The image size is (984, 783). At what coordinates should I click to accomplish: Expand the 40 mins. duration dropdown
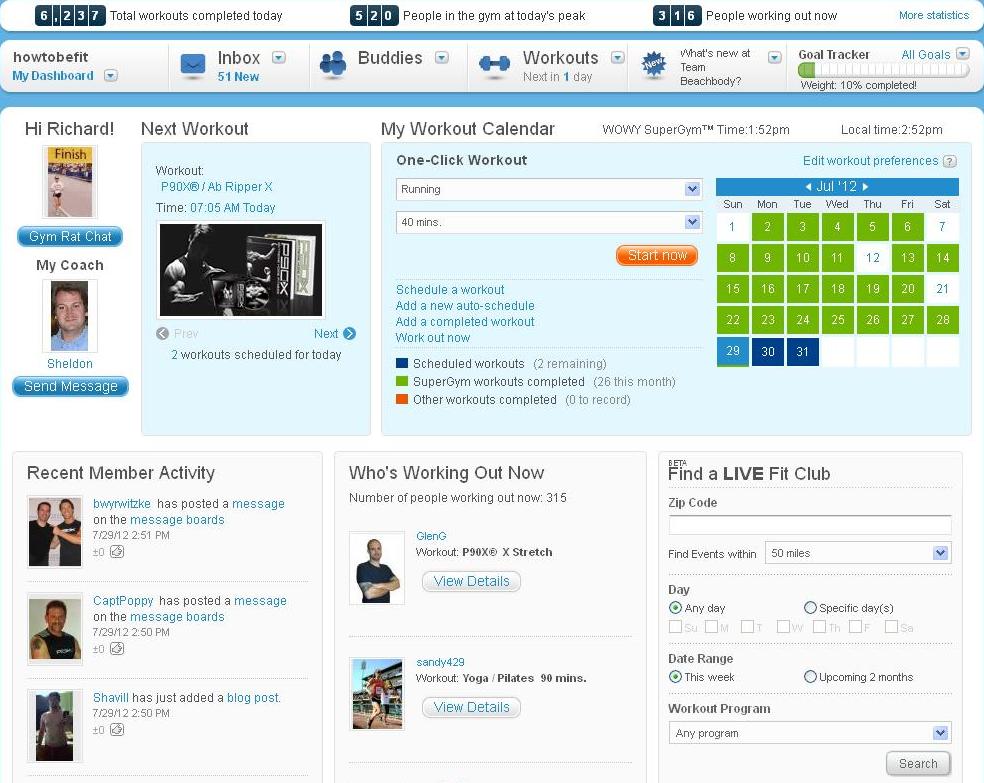click(x=692, y=222)
